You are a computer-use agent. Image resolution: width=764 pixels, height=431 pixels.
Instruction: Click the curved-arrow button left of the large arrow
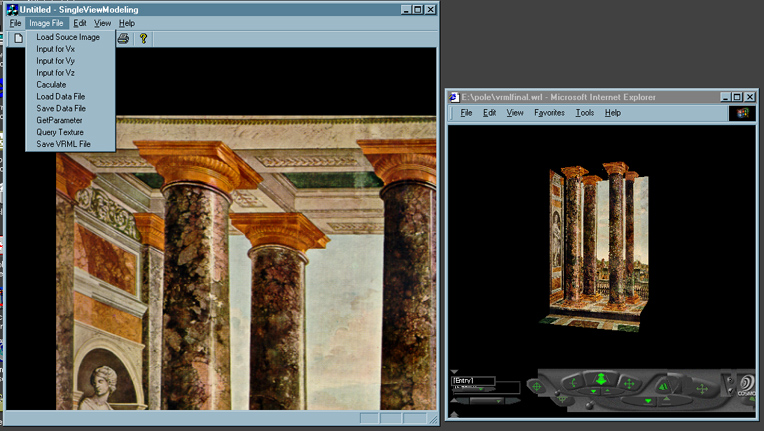click(573, 383)
